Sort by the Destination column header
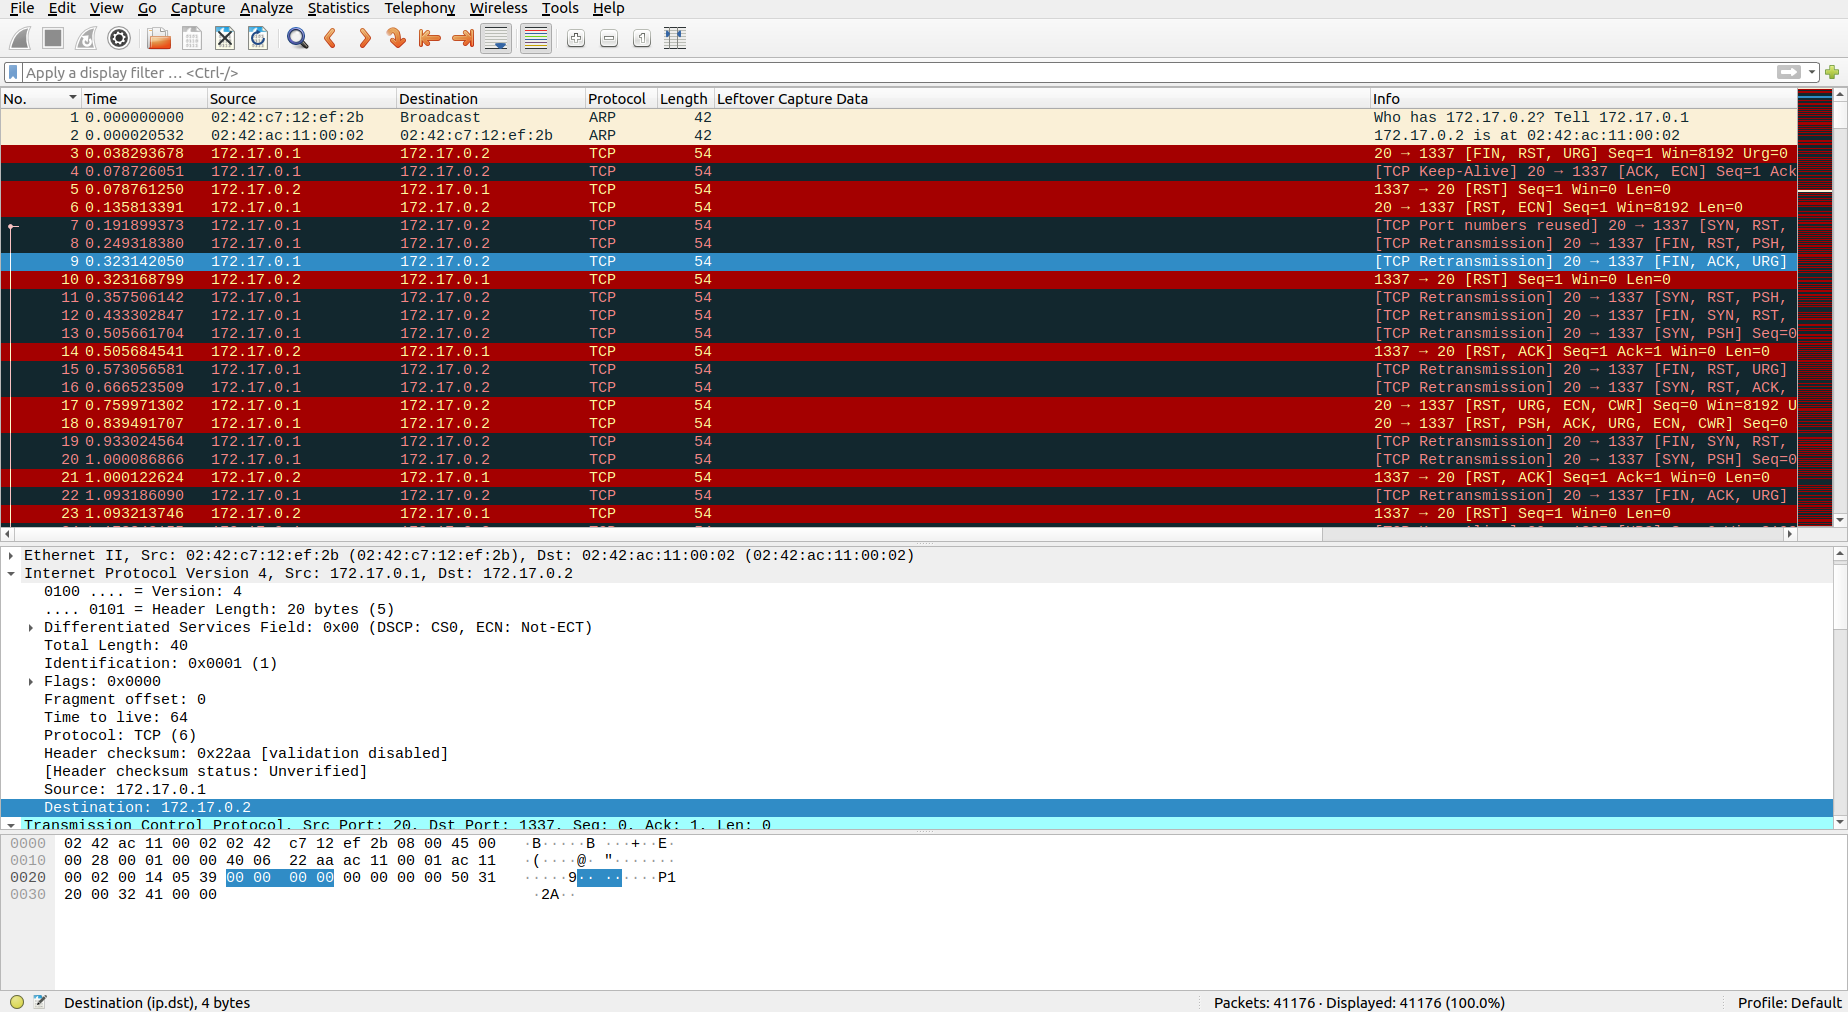 pos(490,98)
